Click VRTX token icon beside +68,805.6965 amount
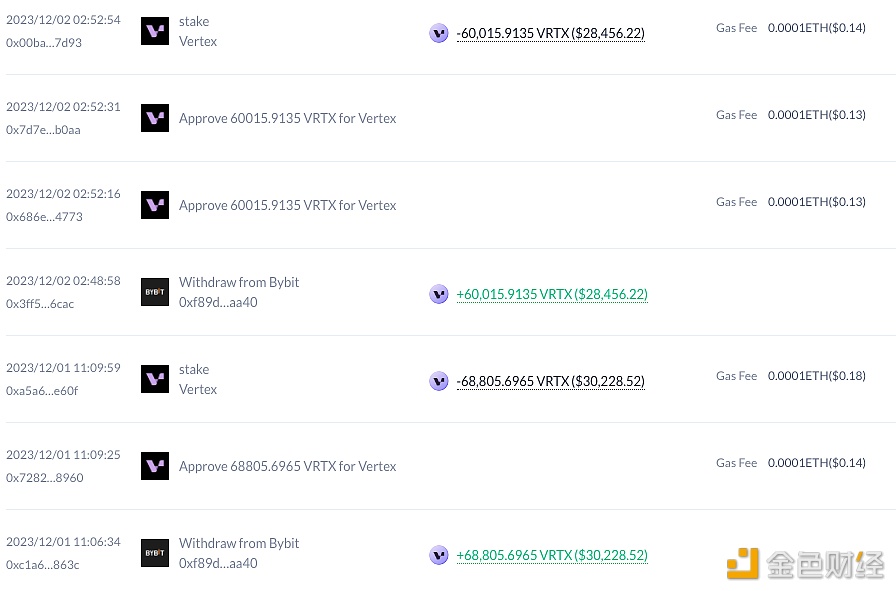Screen dimensions: 896x591 tap(439, 555)
